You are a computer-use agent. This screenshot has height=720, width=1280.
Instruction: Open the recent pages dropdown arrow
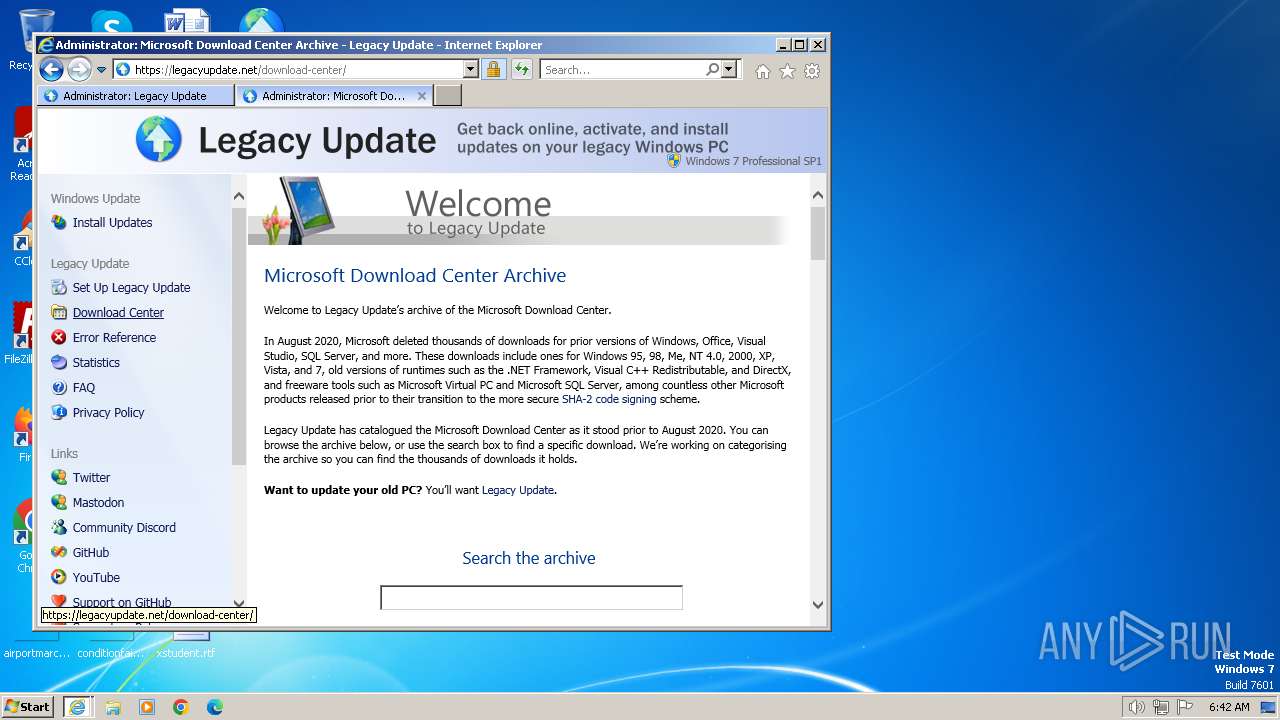[x=101, y=70]
